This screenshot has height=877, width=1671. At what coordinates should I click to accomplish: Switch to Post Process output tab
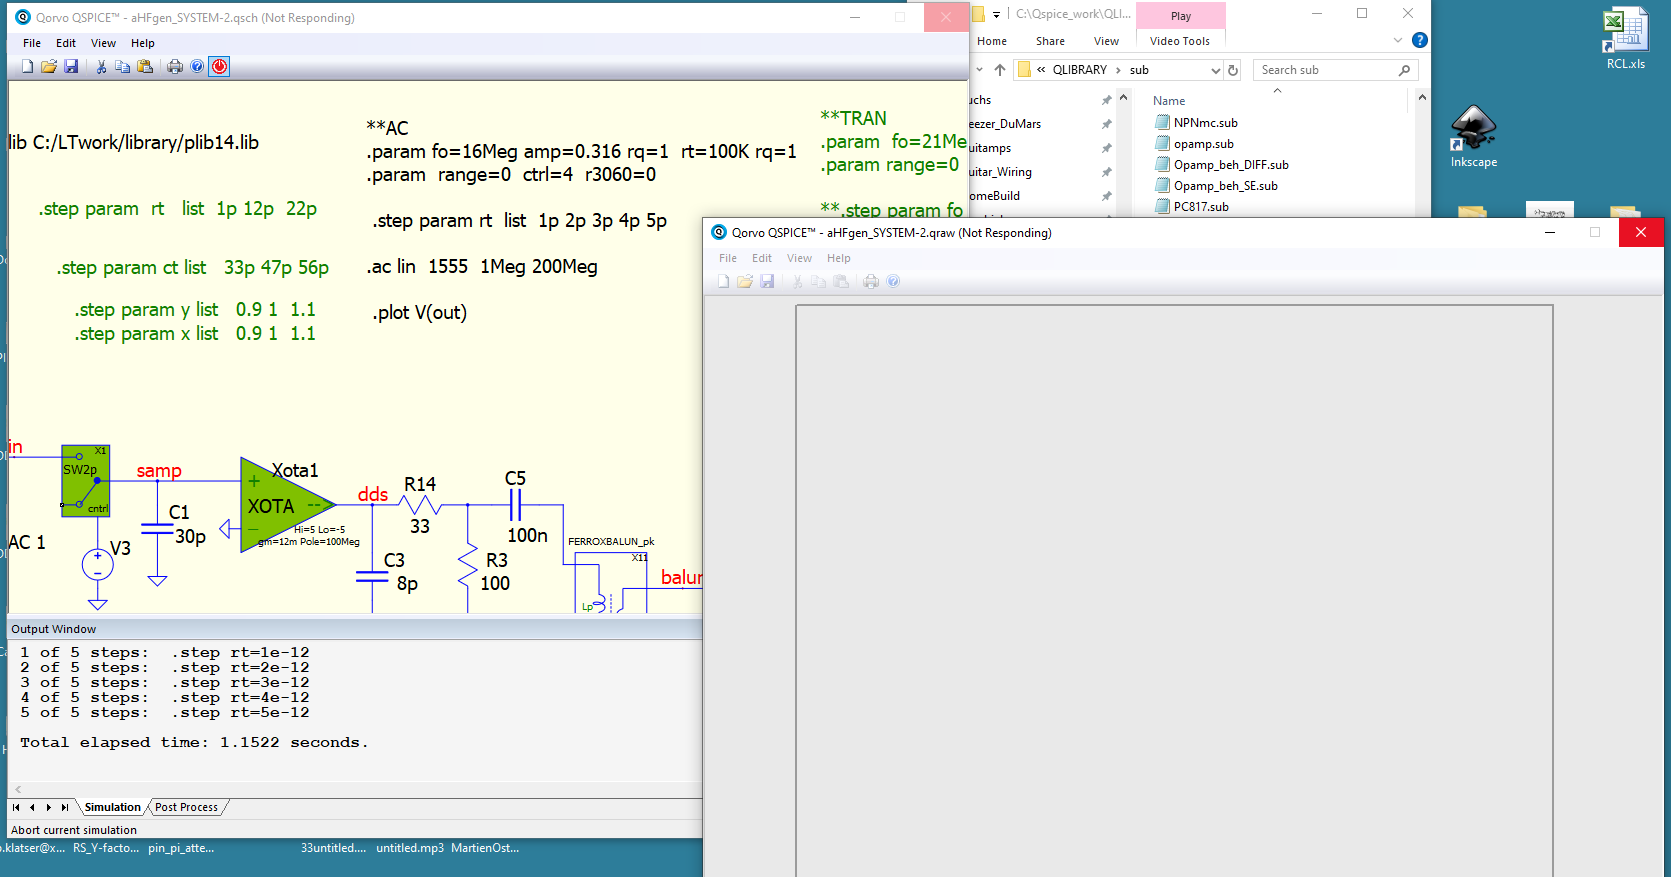[186, 807]
